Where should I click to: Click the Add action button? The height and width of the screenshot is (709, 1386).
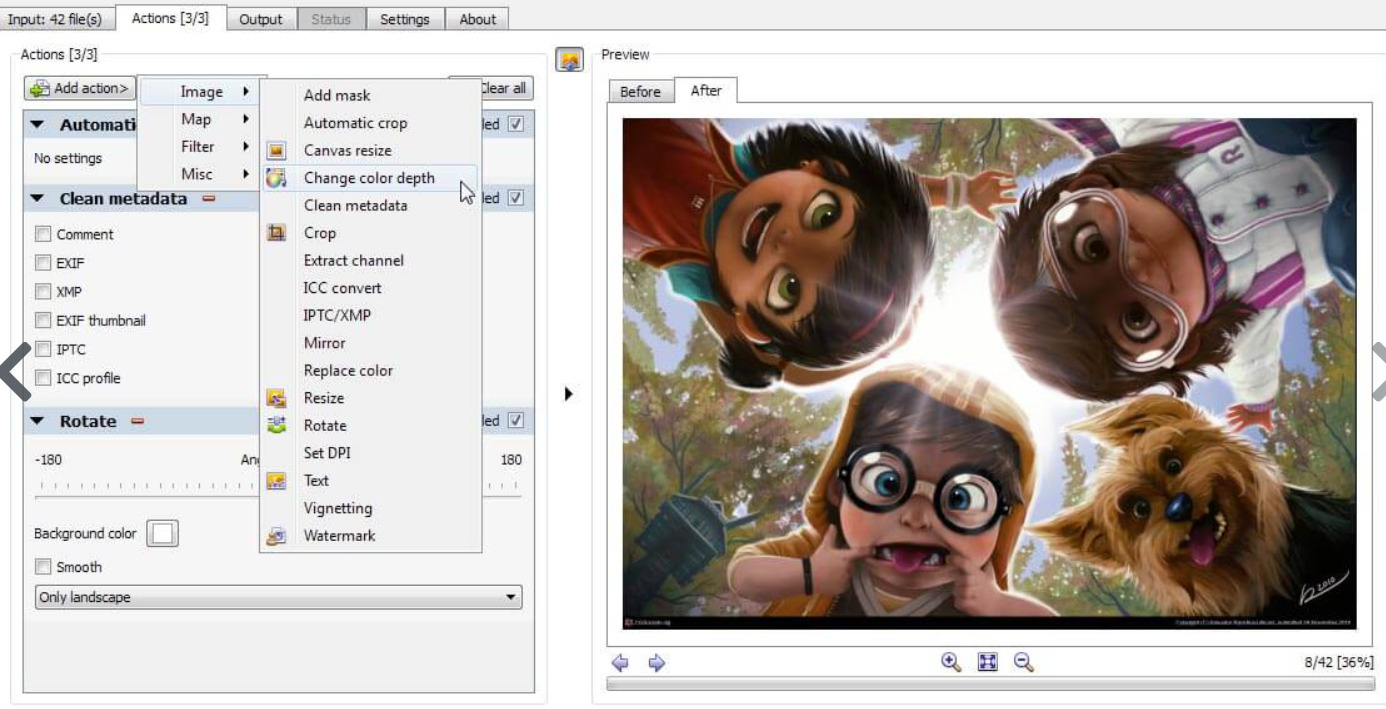(x=80, y=89)
